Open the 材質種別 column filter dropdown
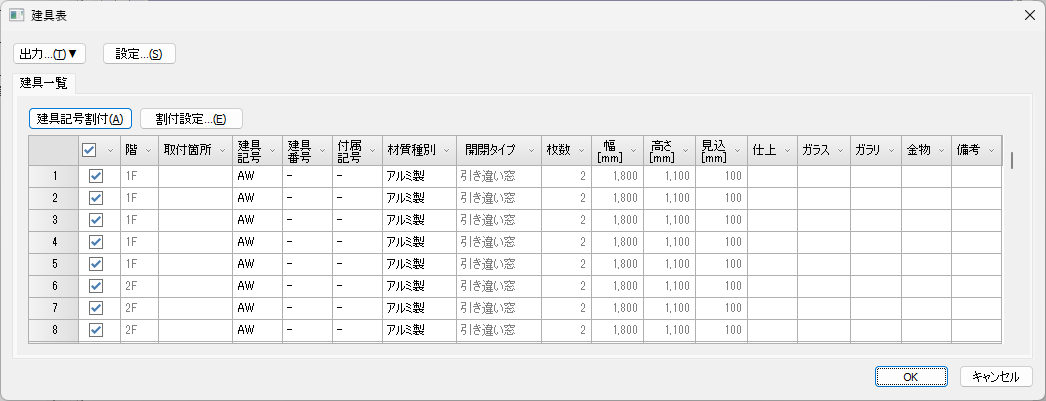1046x401 pixels. tap(446, 150)
